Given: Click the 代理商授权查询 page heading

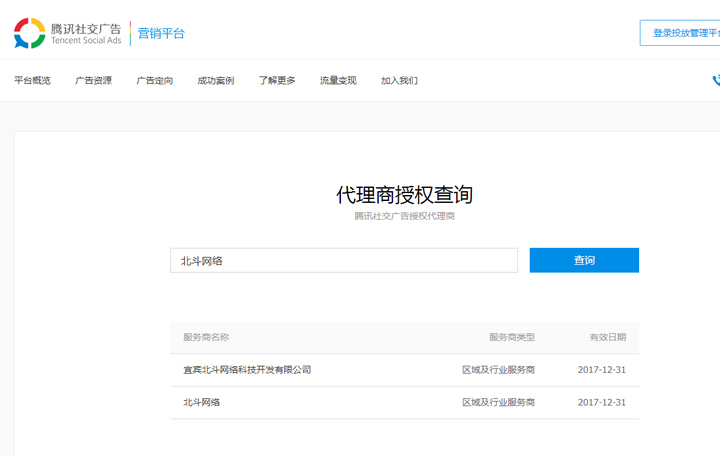Looking at the screenshot, I should click(404, 194).
